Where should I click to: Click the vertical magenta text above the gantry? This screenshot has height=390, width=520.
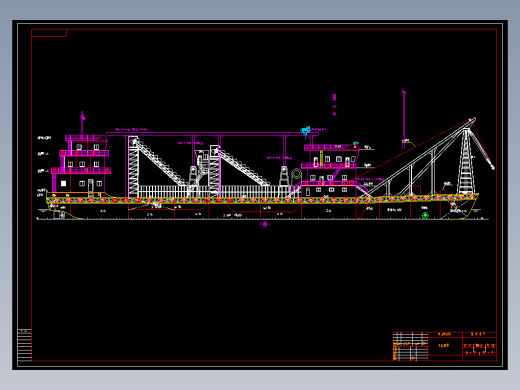[x=334, y=104]
